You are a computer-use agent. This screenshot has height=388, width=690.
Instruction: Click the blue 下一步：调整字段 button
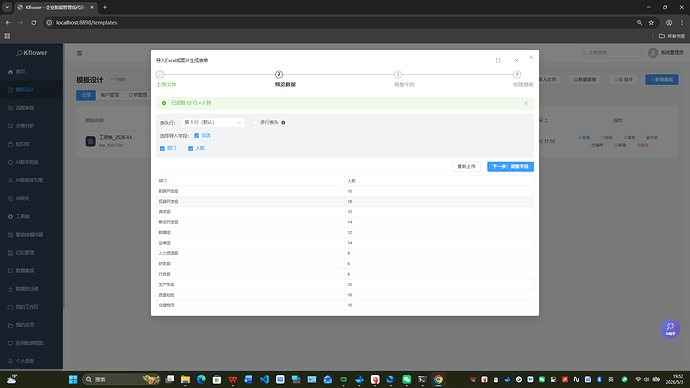[x=510, y=167]
